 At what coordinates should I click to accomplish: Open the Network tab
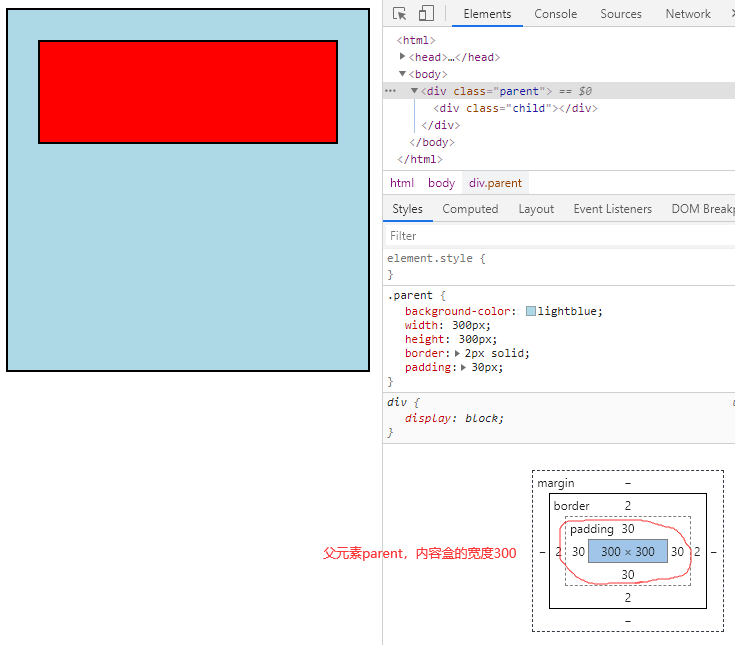click(x=688, y=14)
